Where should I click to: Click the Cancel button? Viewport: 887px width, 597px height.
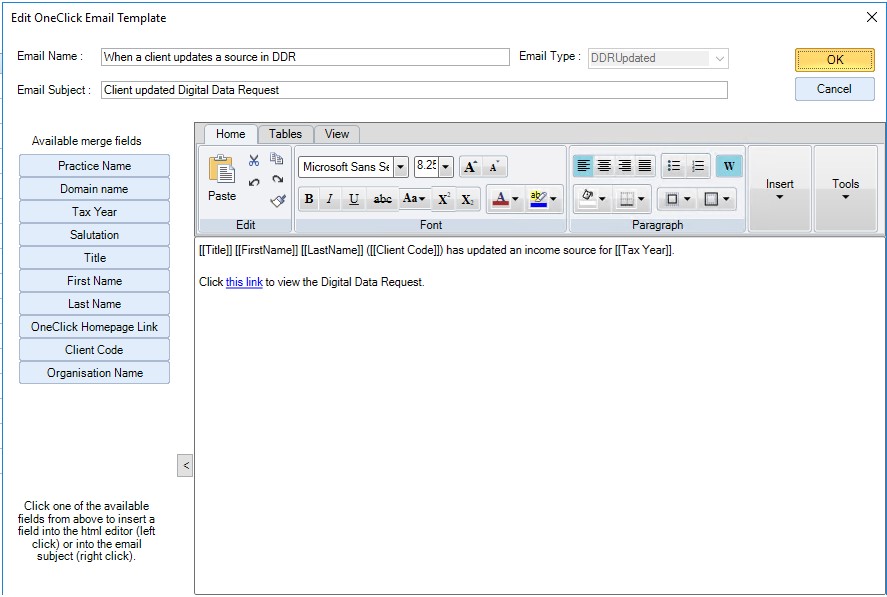click(834, 89)
